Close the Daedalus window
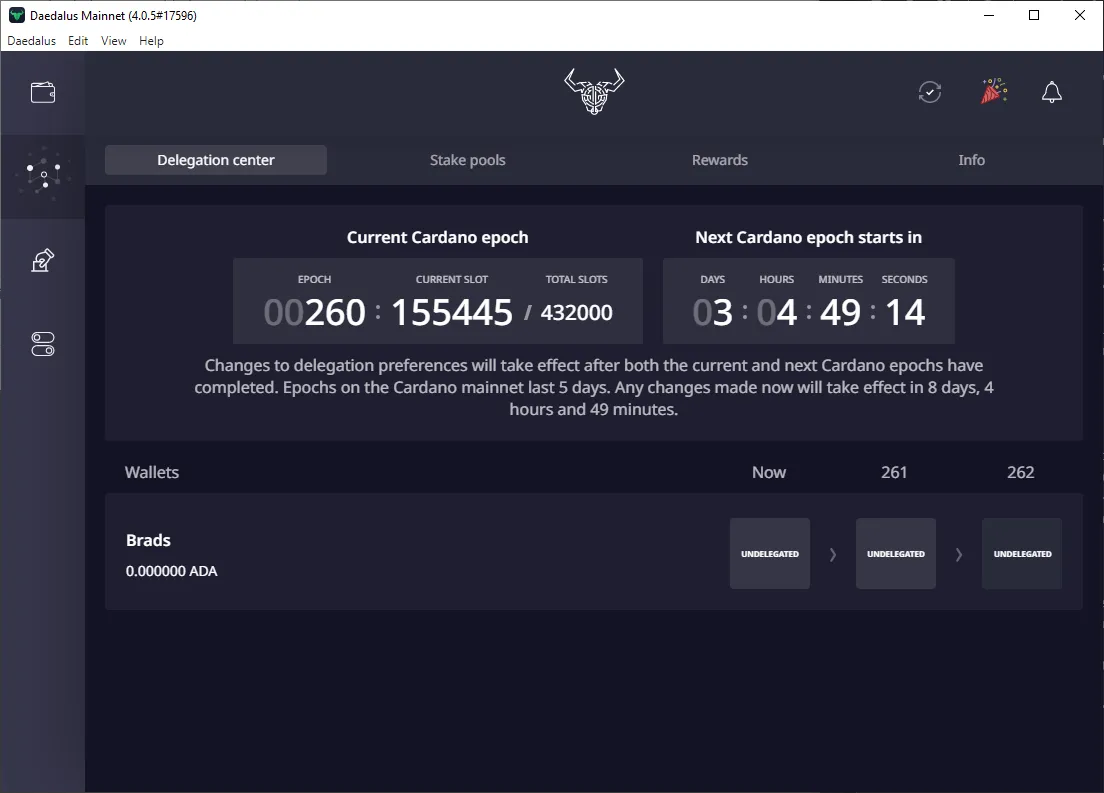The height and width of the screenshot is (793, 1104). 1079,15
